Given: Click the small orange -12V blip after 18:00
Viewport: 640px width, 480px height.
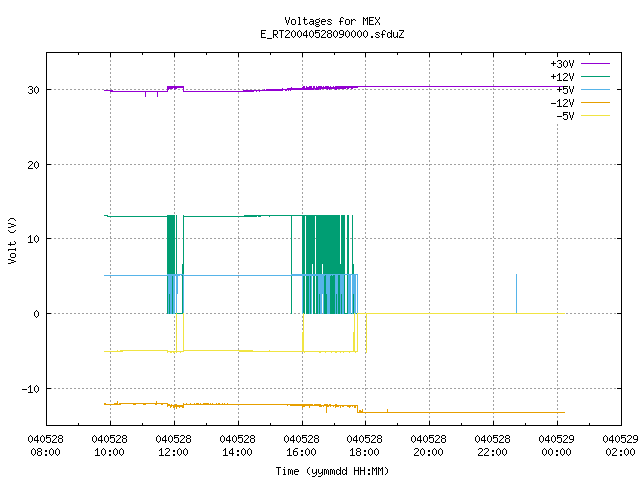Looking at the screenshot, I should pyautogui.click(x=387, y=411).
